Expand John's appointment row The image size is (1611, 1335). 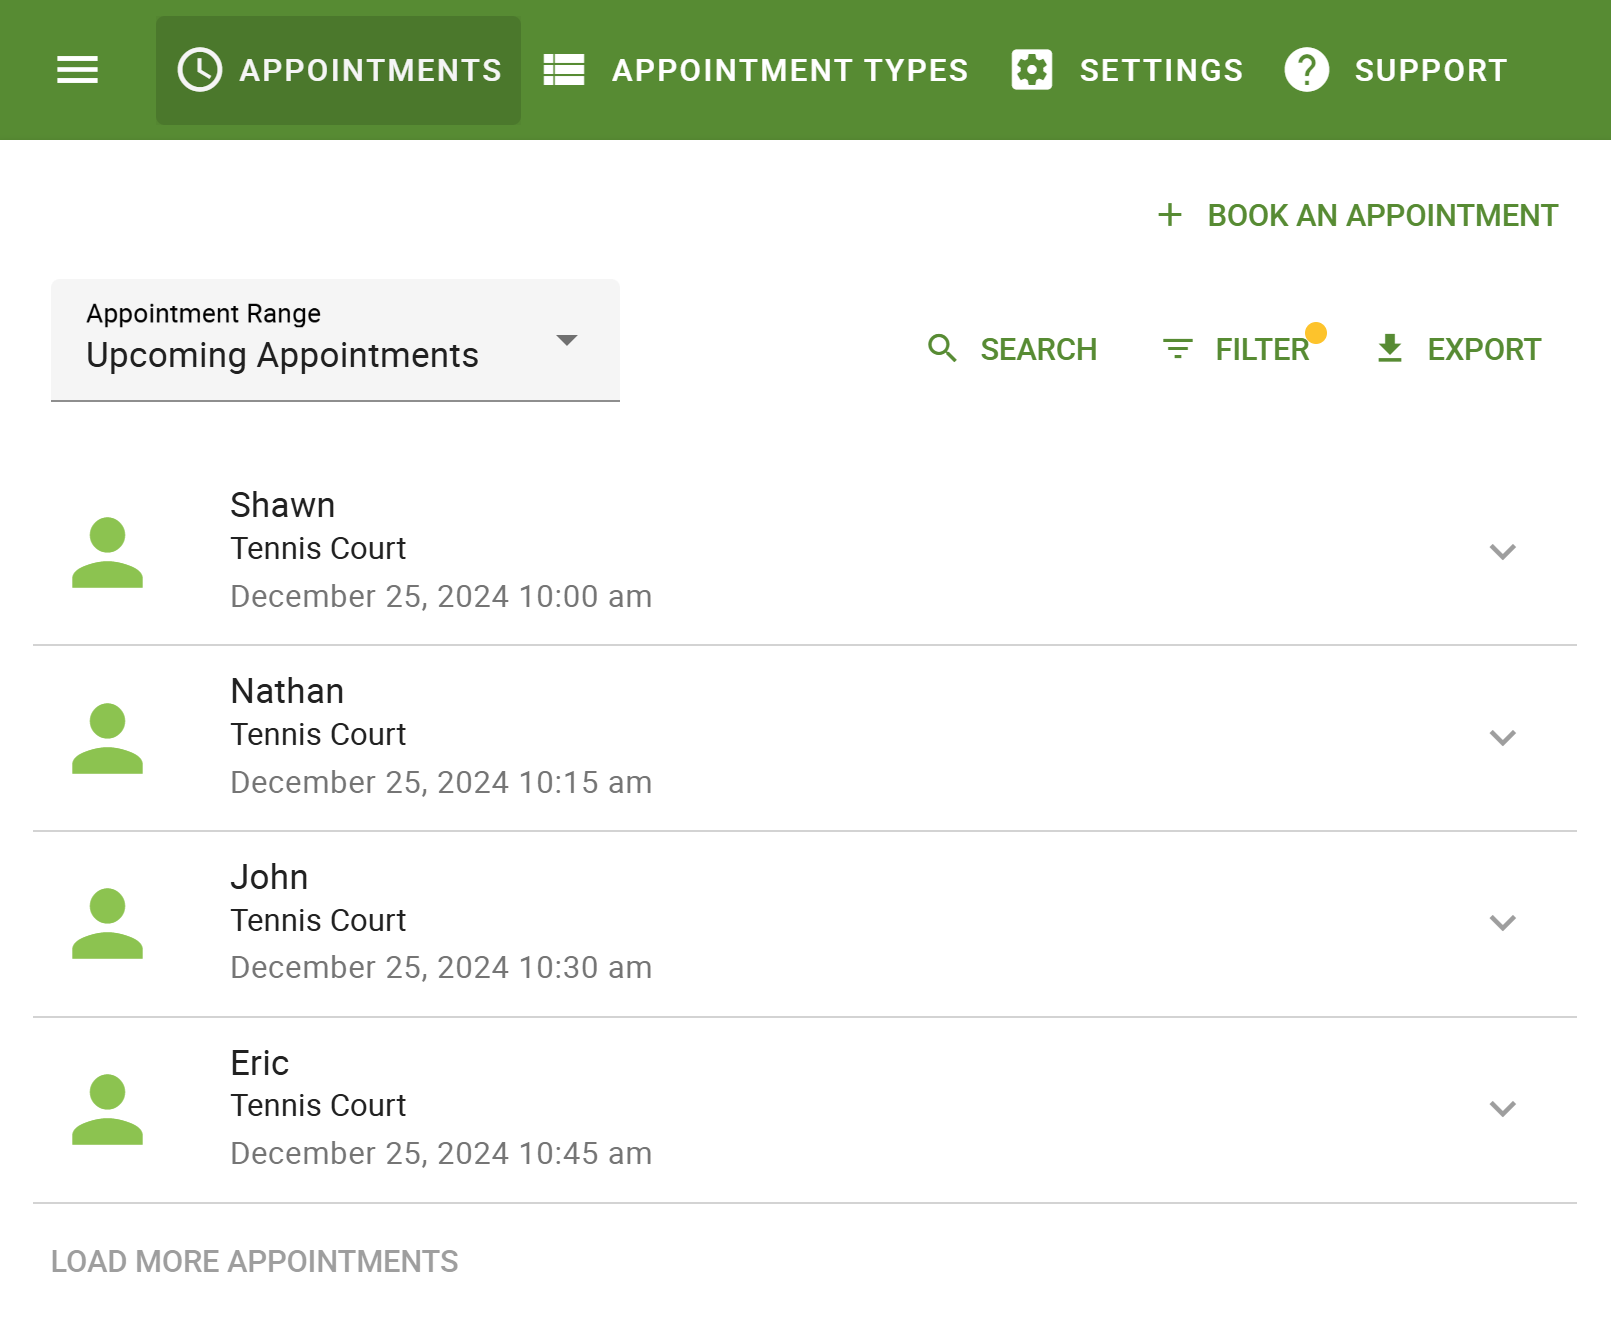click(x=1502, y=923)
